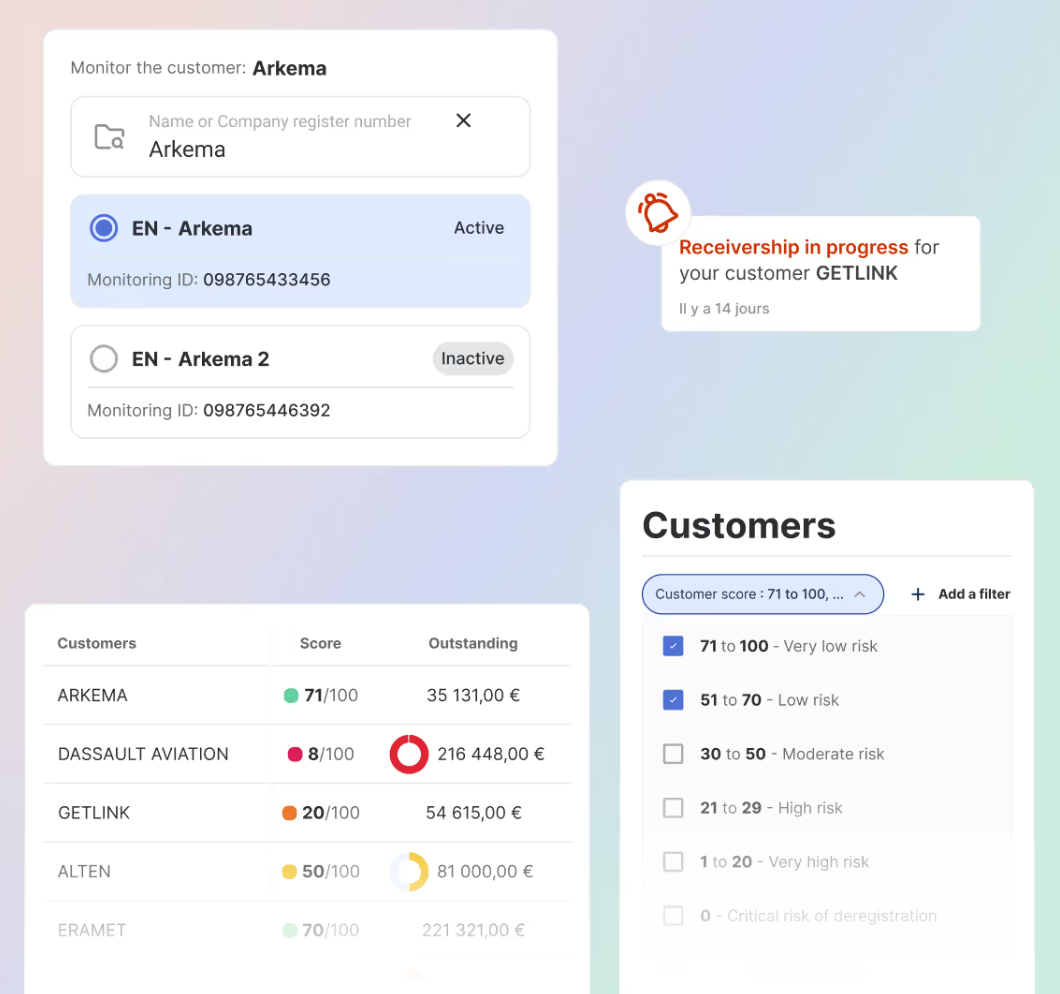Clear the Arkema search using the X icon
Screen dimensions: 1060x994
pos(463,120)
